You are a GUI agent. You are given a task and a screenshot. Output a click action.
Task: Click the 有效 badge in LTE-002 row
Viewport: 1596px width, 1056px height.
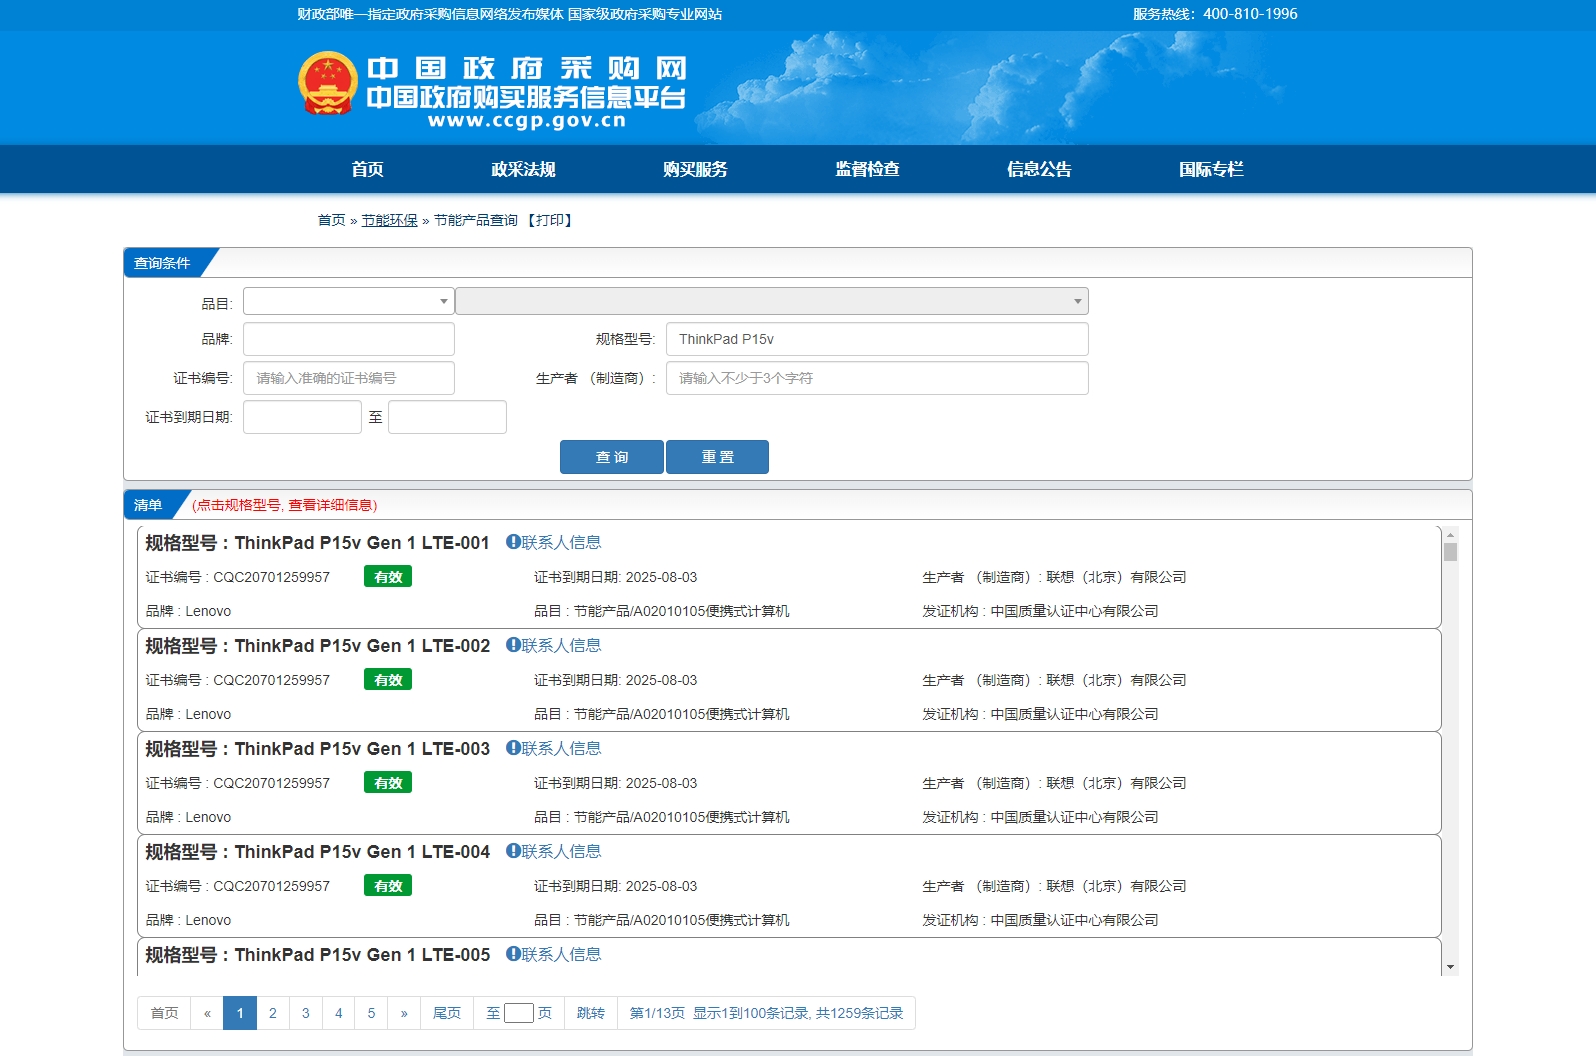388,680
